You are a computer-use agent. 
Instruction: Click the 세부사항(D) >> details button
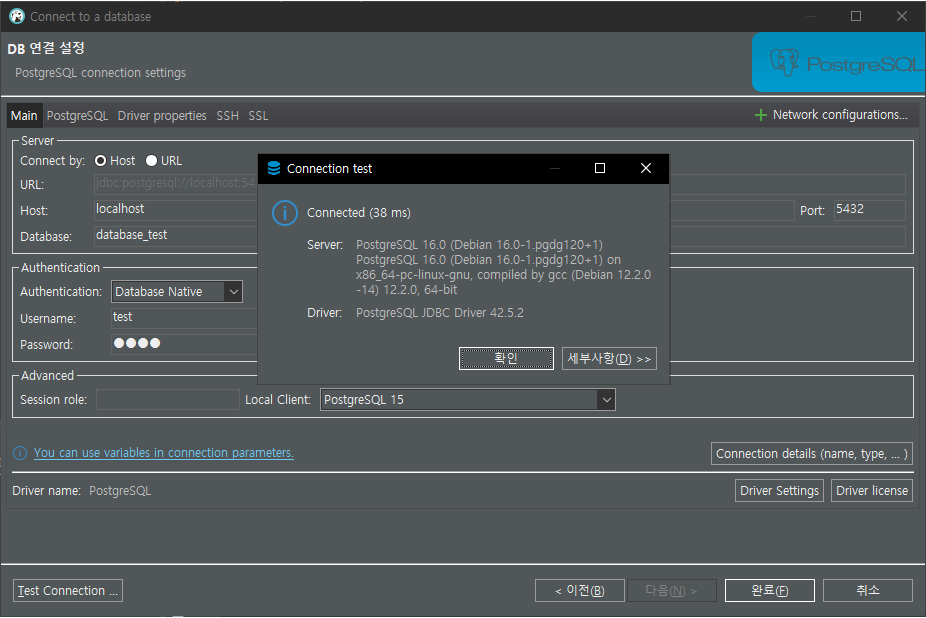[x=609, y=359]
